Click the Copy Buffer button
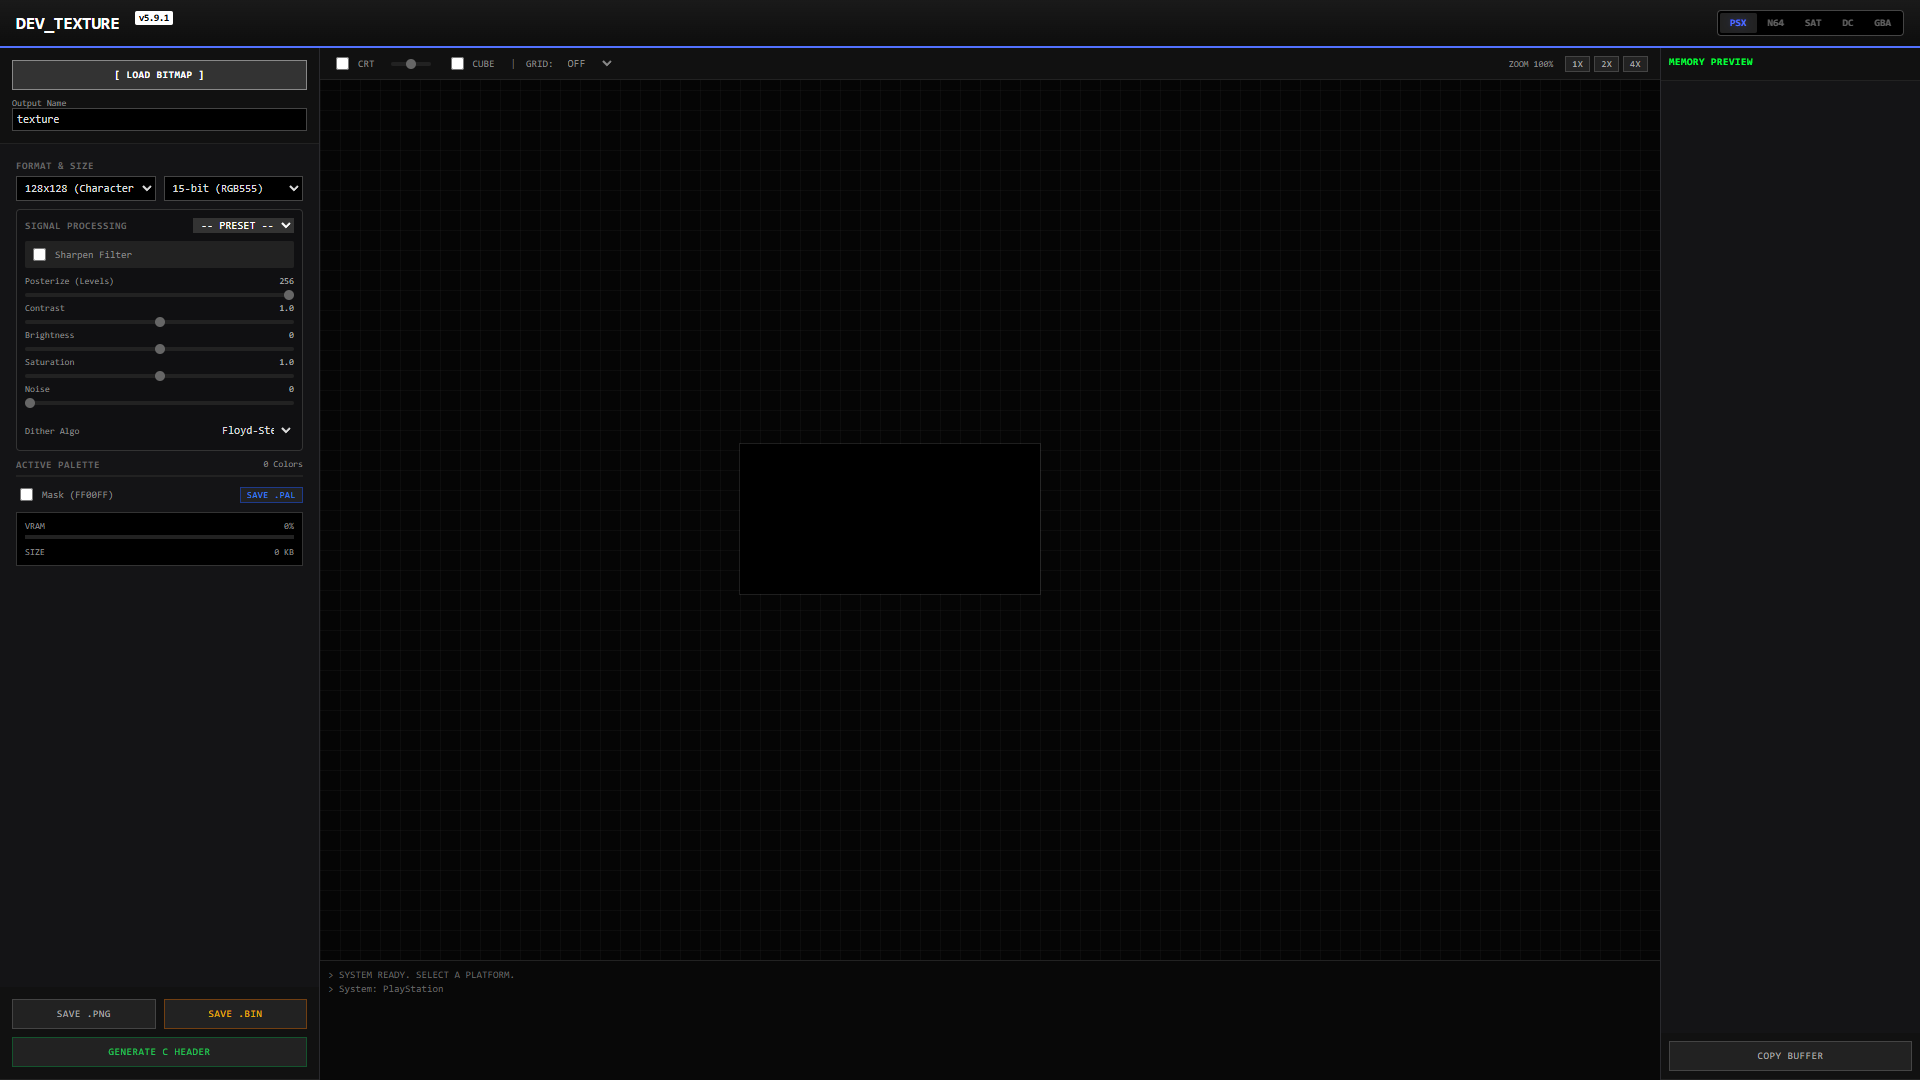 (1789, 1056)
